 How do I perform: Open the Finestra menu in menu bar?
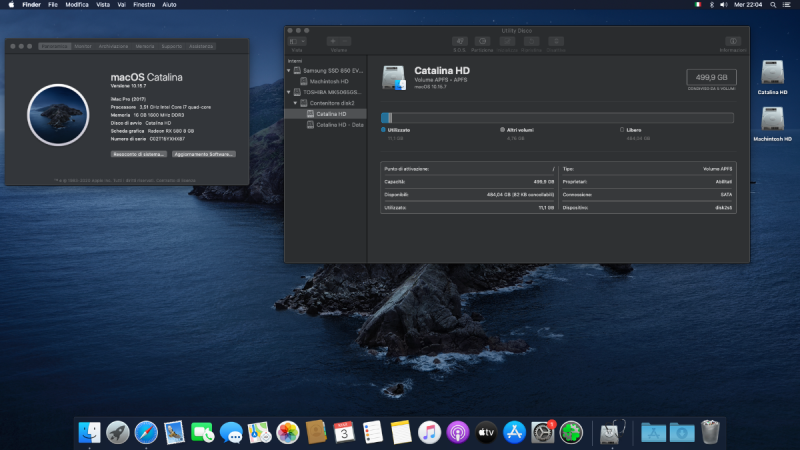(x=144, y=5)
